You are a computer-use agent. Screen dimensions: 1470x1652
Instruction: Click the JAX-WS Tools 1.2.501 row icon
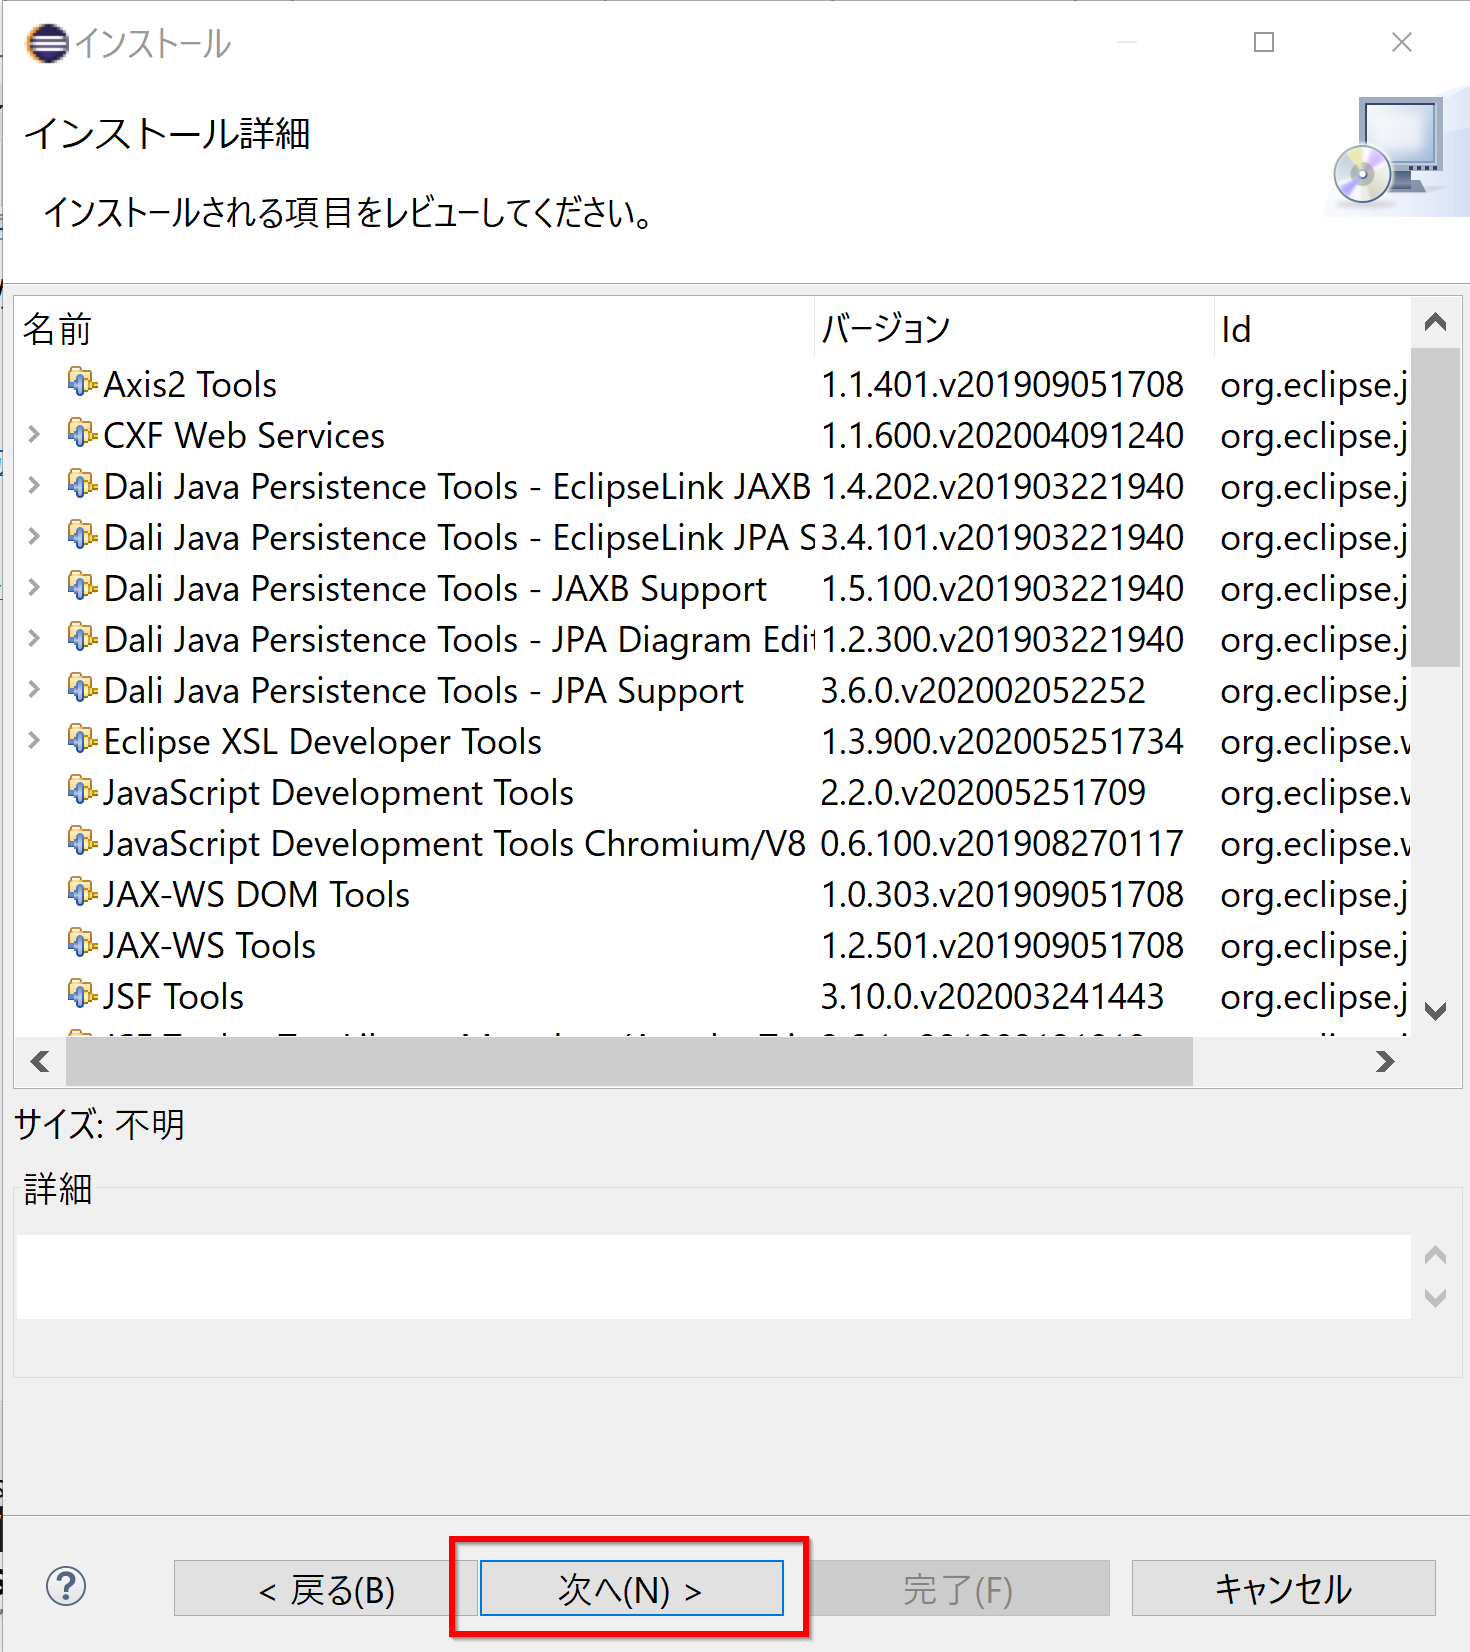click(82, 944)
